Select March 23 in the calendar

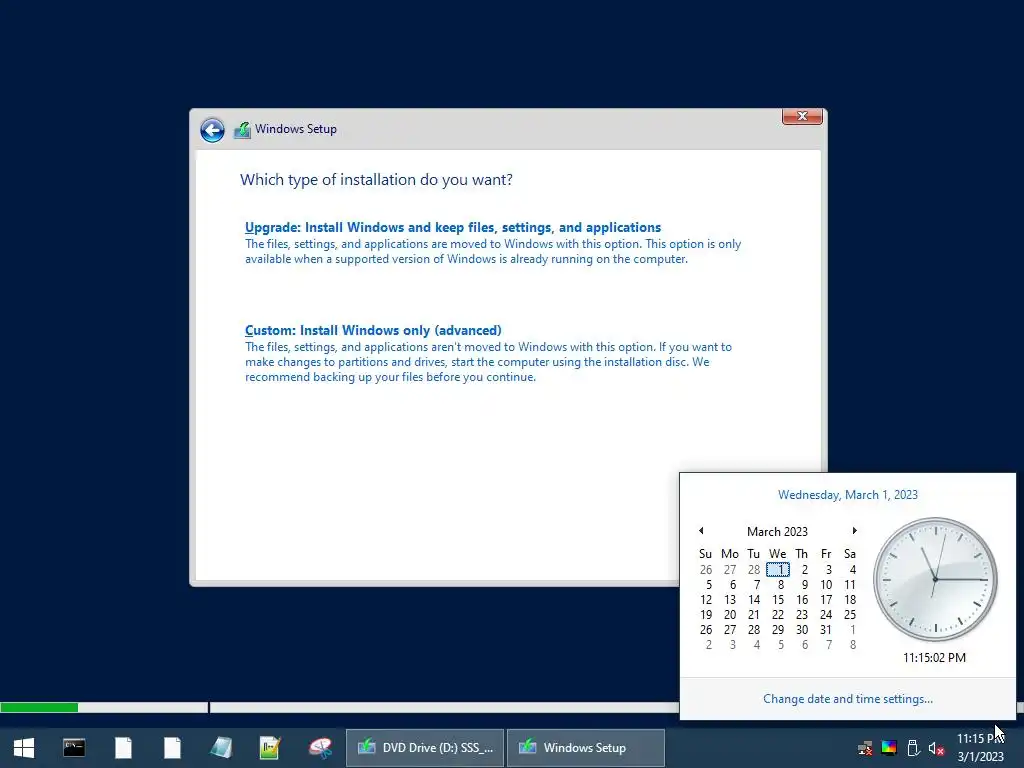click(802, 615)
